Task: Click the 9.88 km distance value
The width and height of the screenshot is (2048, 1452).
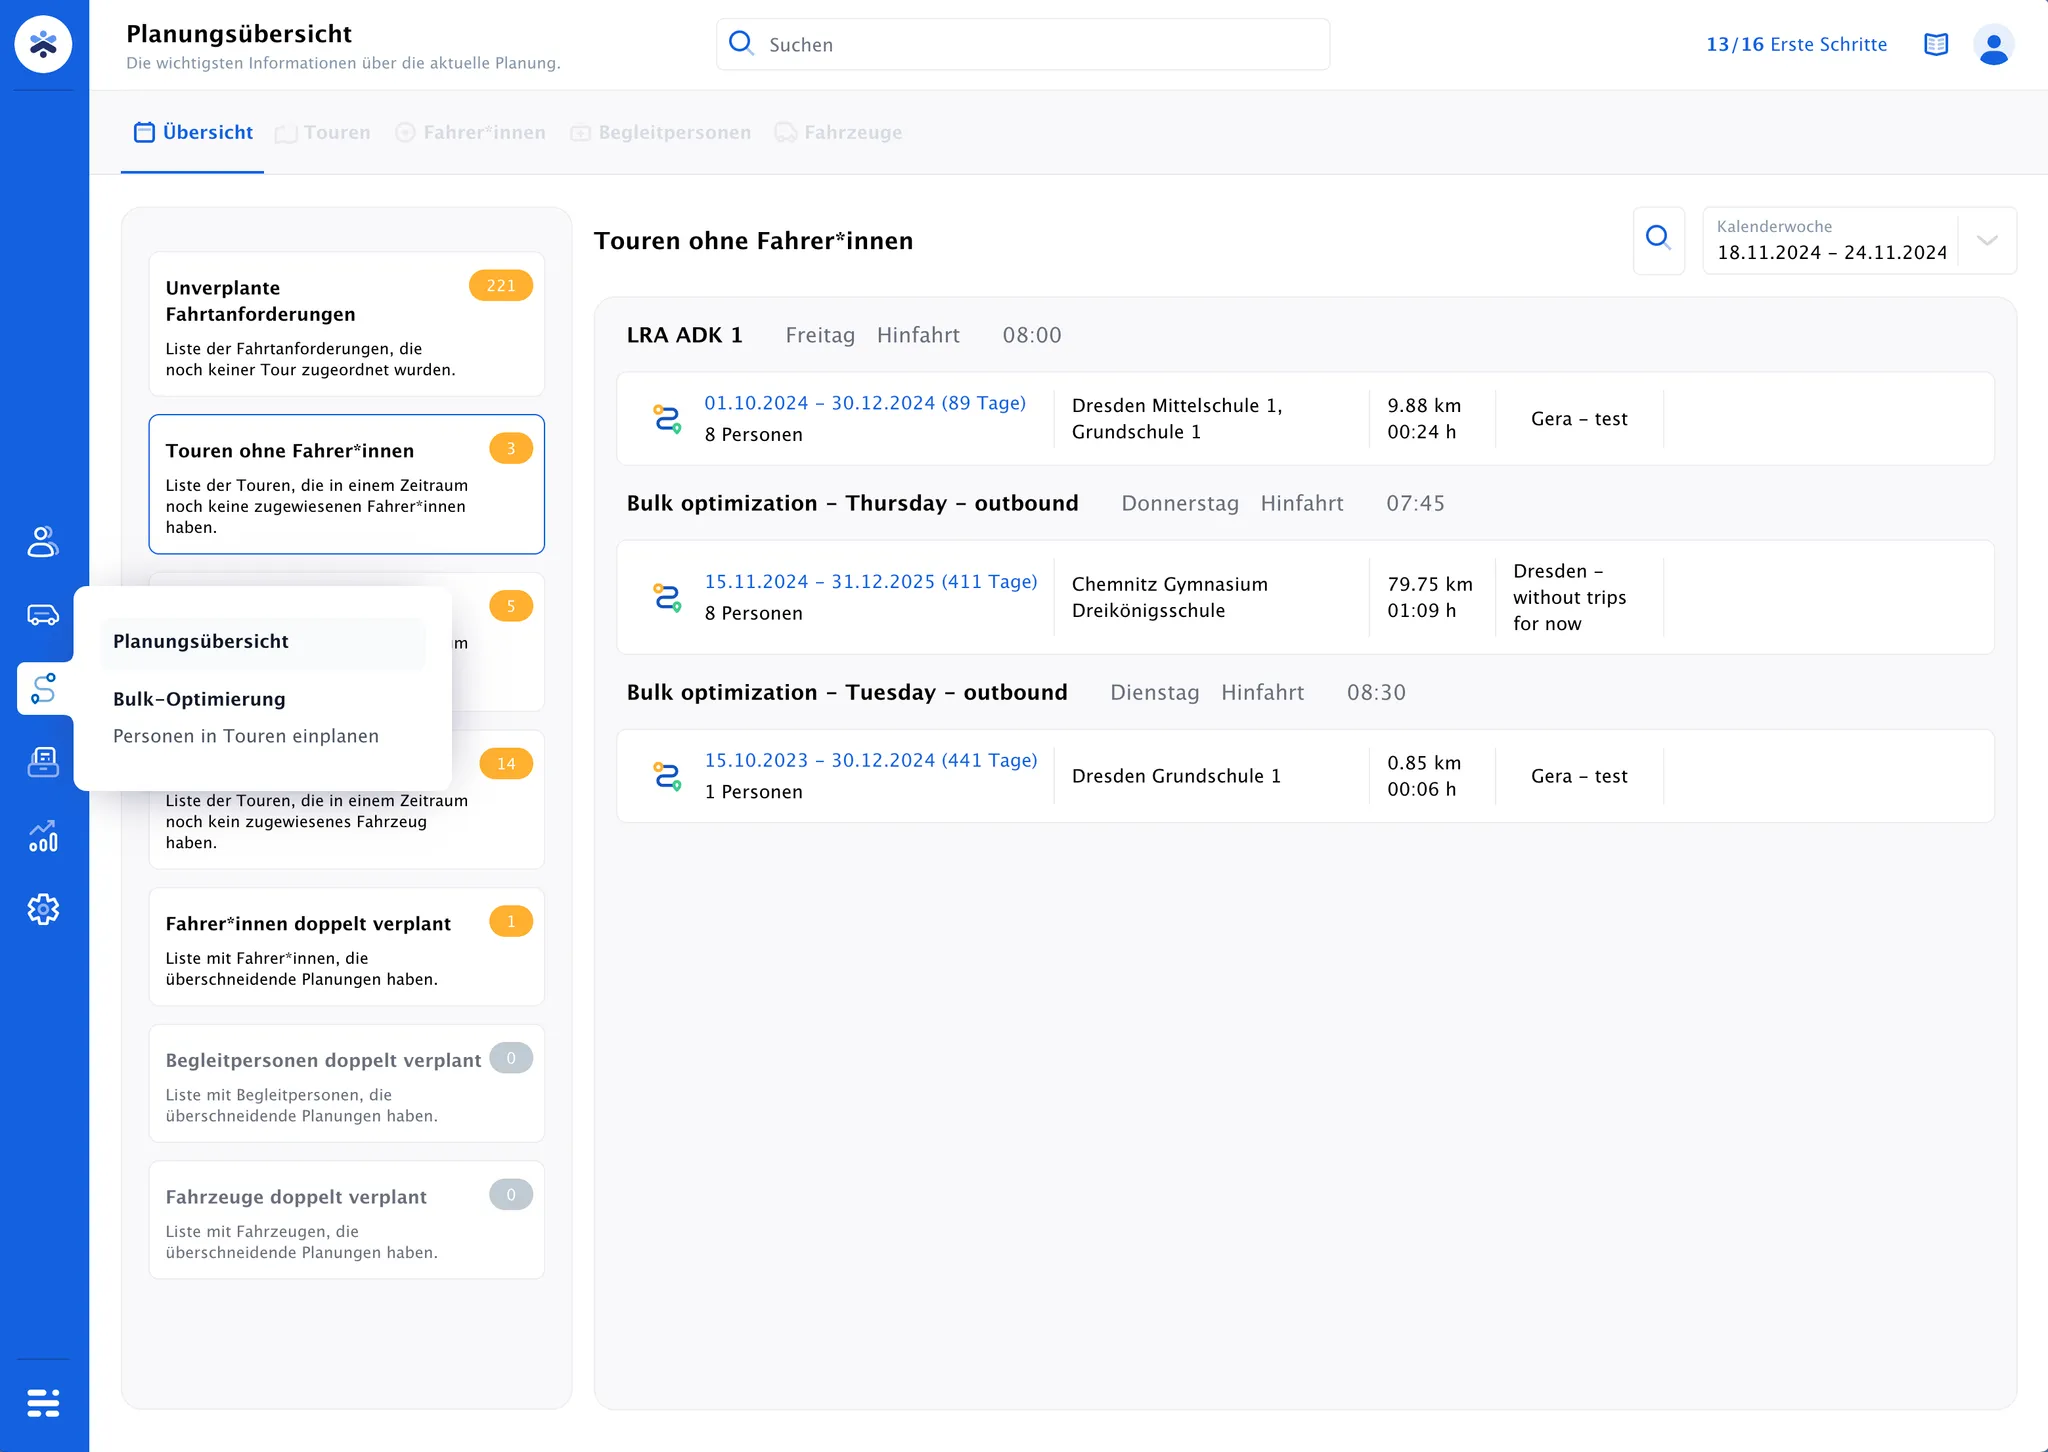Action: click(x=1424, y=405)
